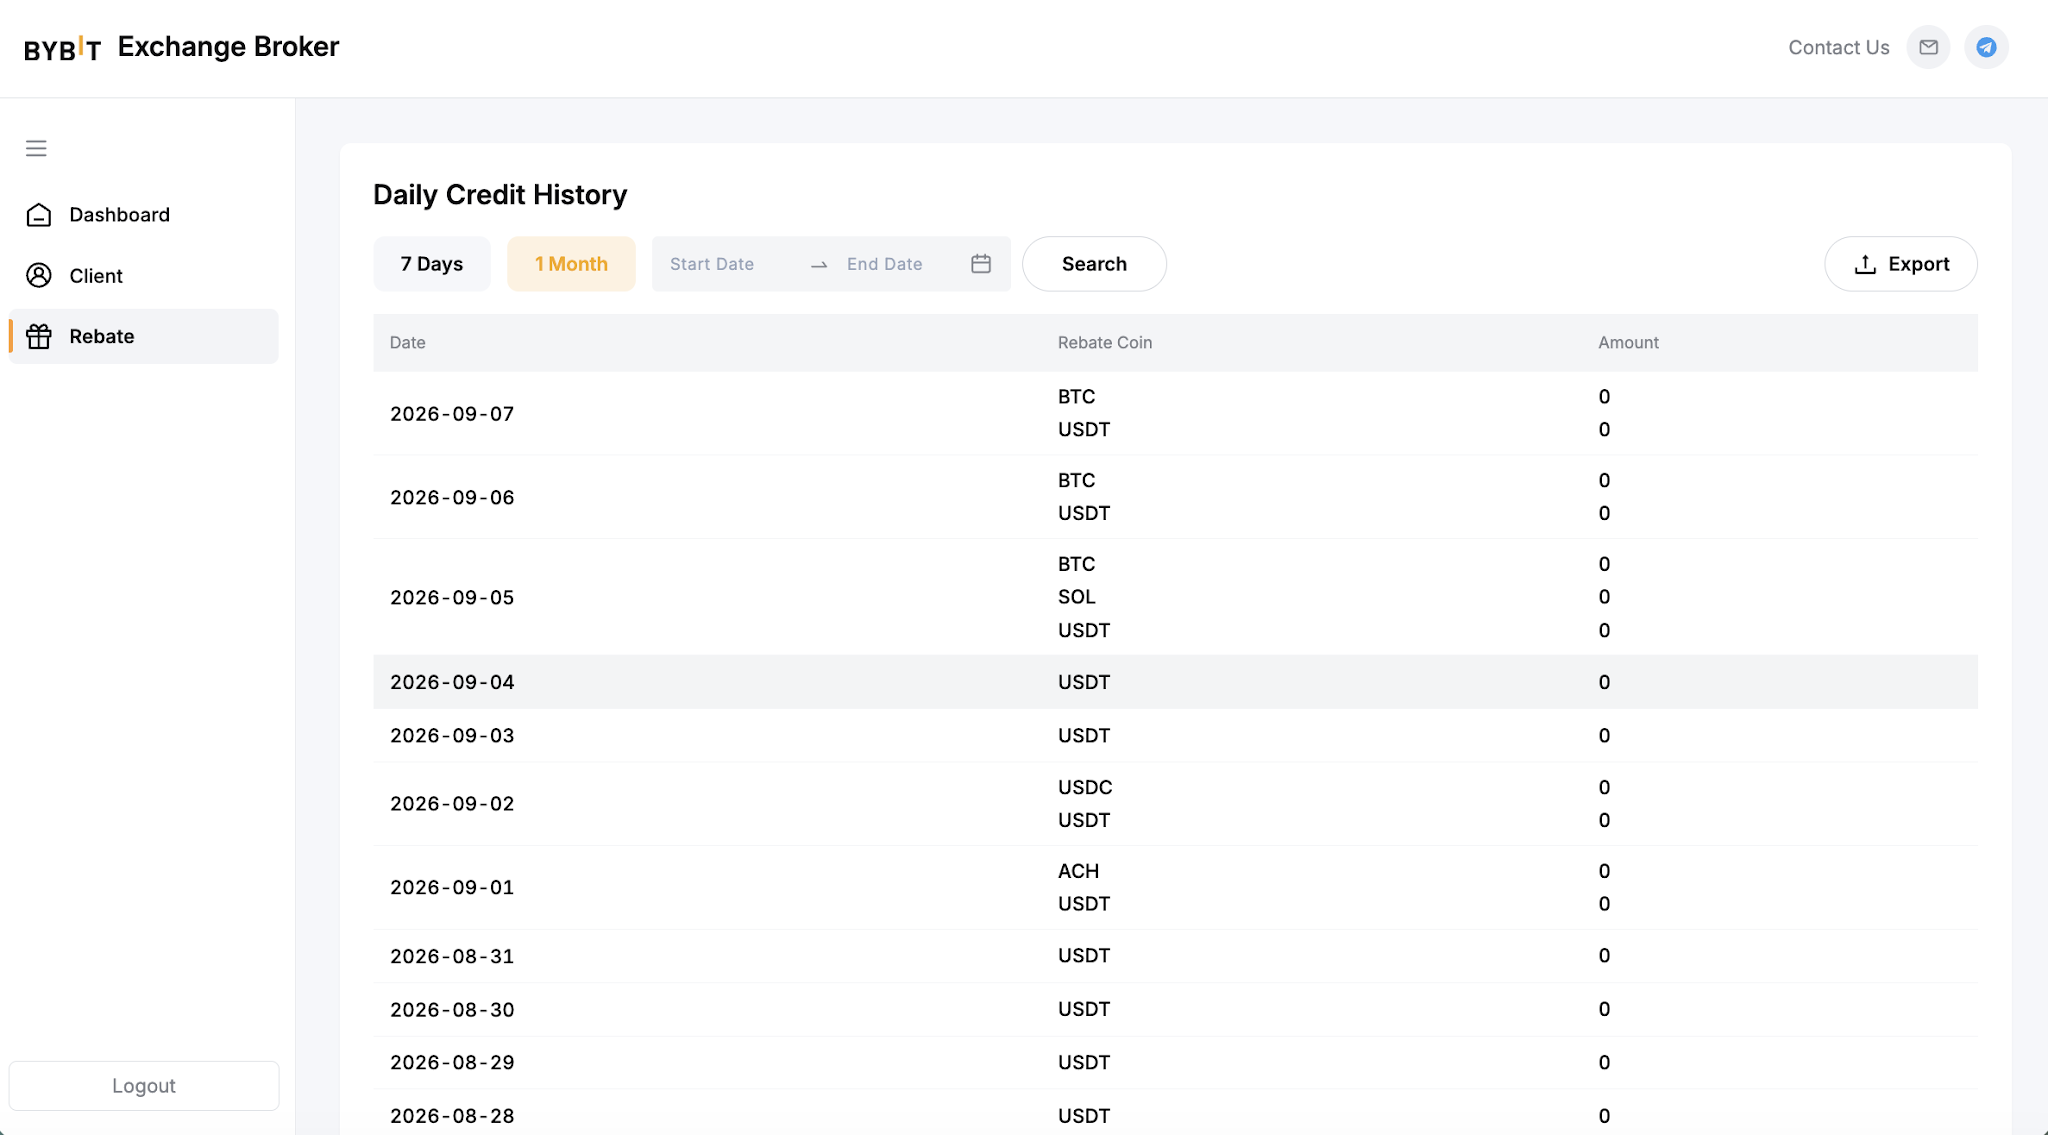This screenshot has height=1135, width=2048.
Task: Collapse sidebar with hamburger menu icon
Action: [36, 148]
